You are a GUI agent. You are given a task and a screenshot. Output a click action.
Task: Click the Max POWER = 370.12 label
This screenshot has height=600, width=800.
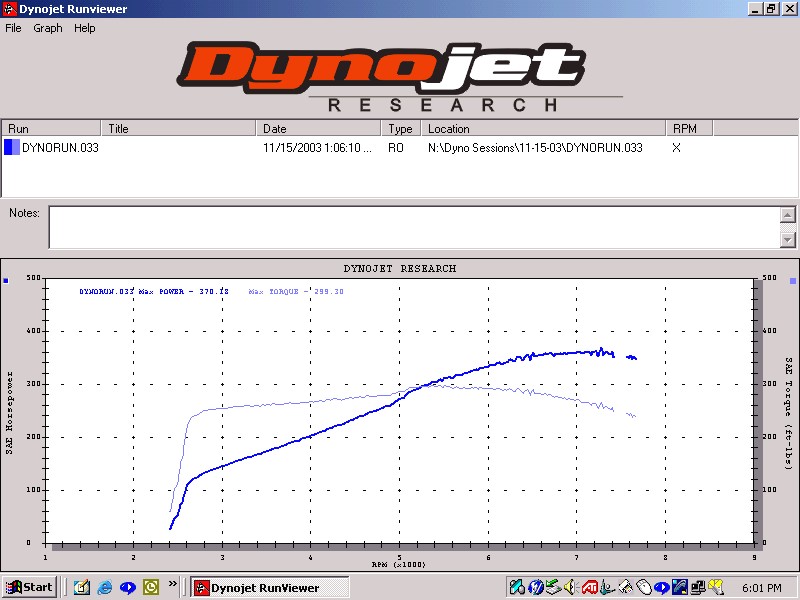pyautogui.click(x=184, y=292)
